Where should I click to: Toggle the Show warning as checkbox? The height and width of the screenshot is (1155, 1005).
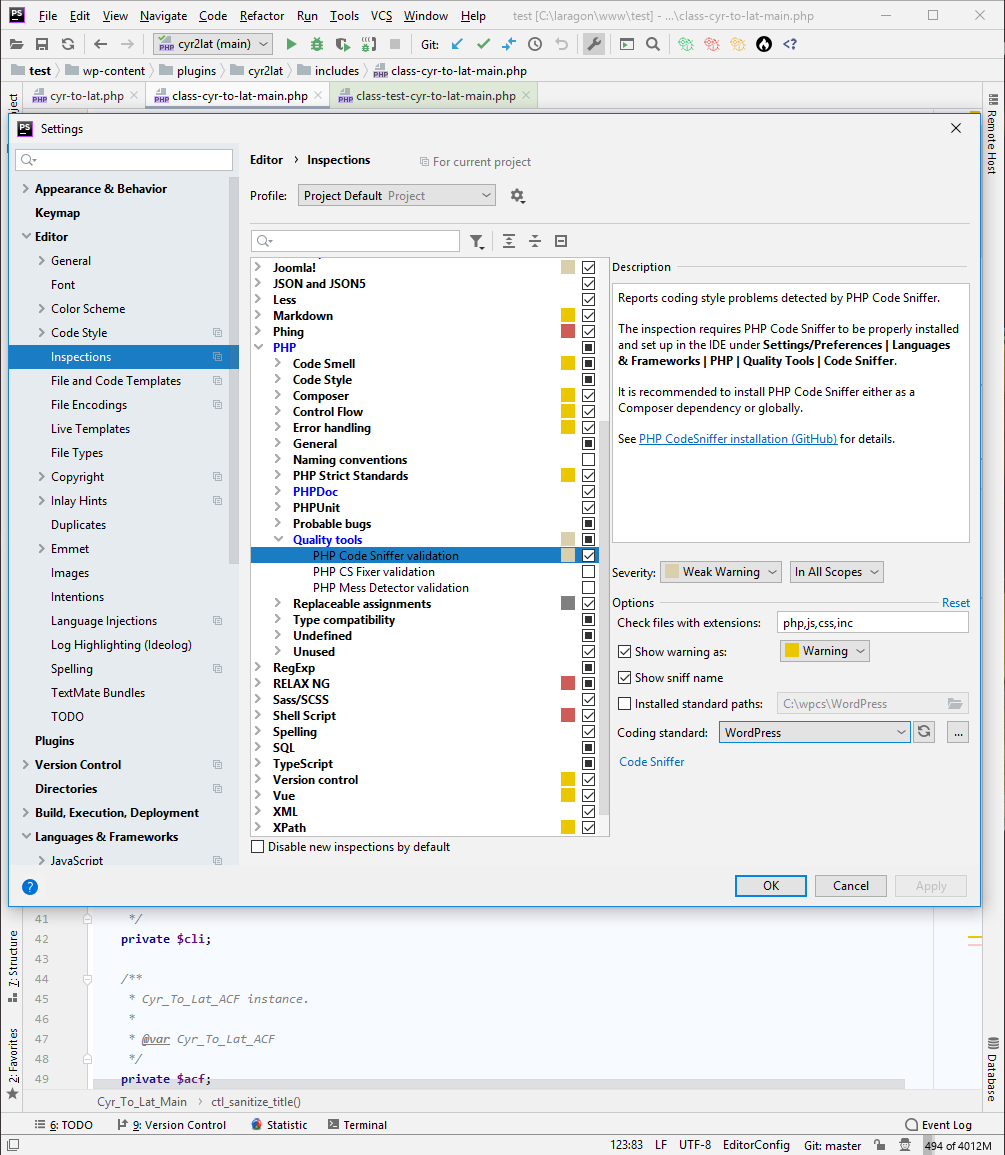[x=625, y=652]
